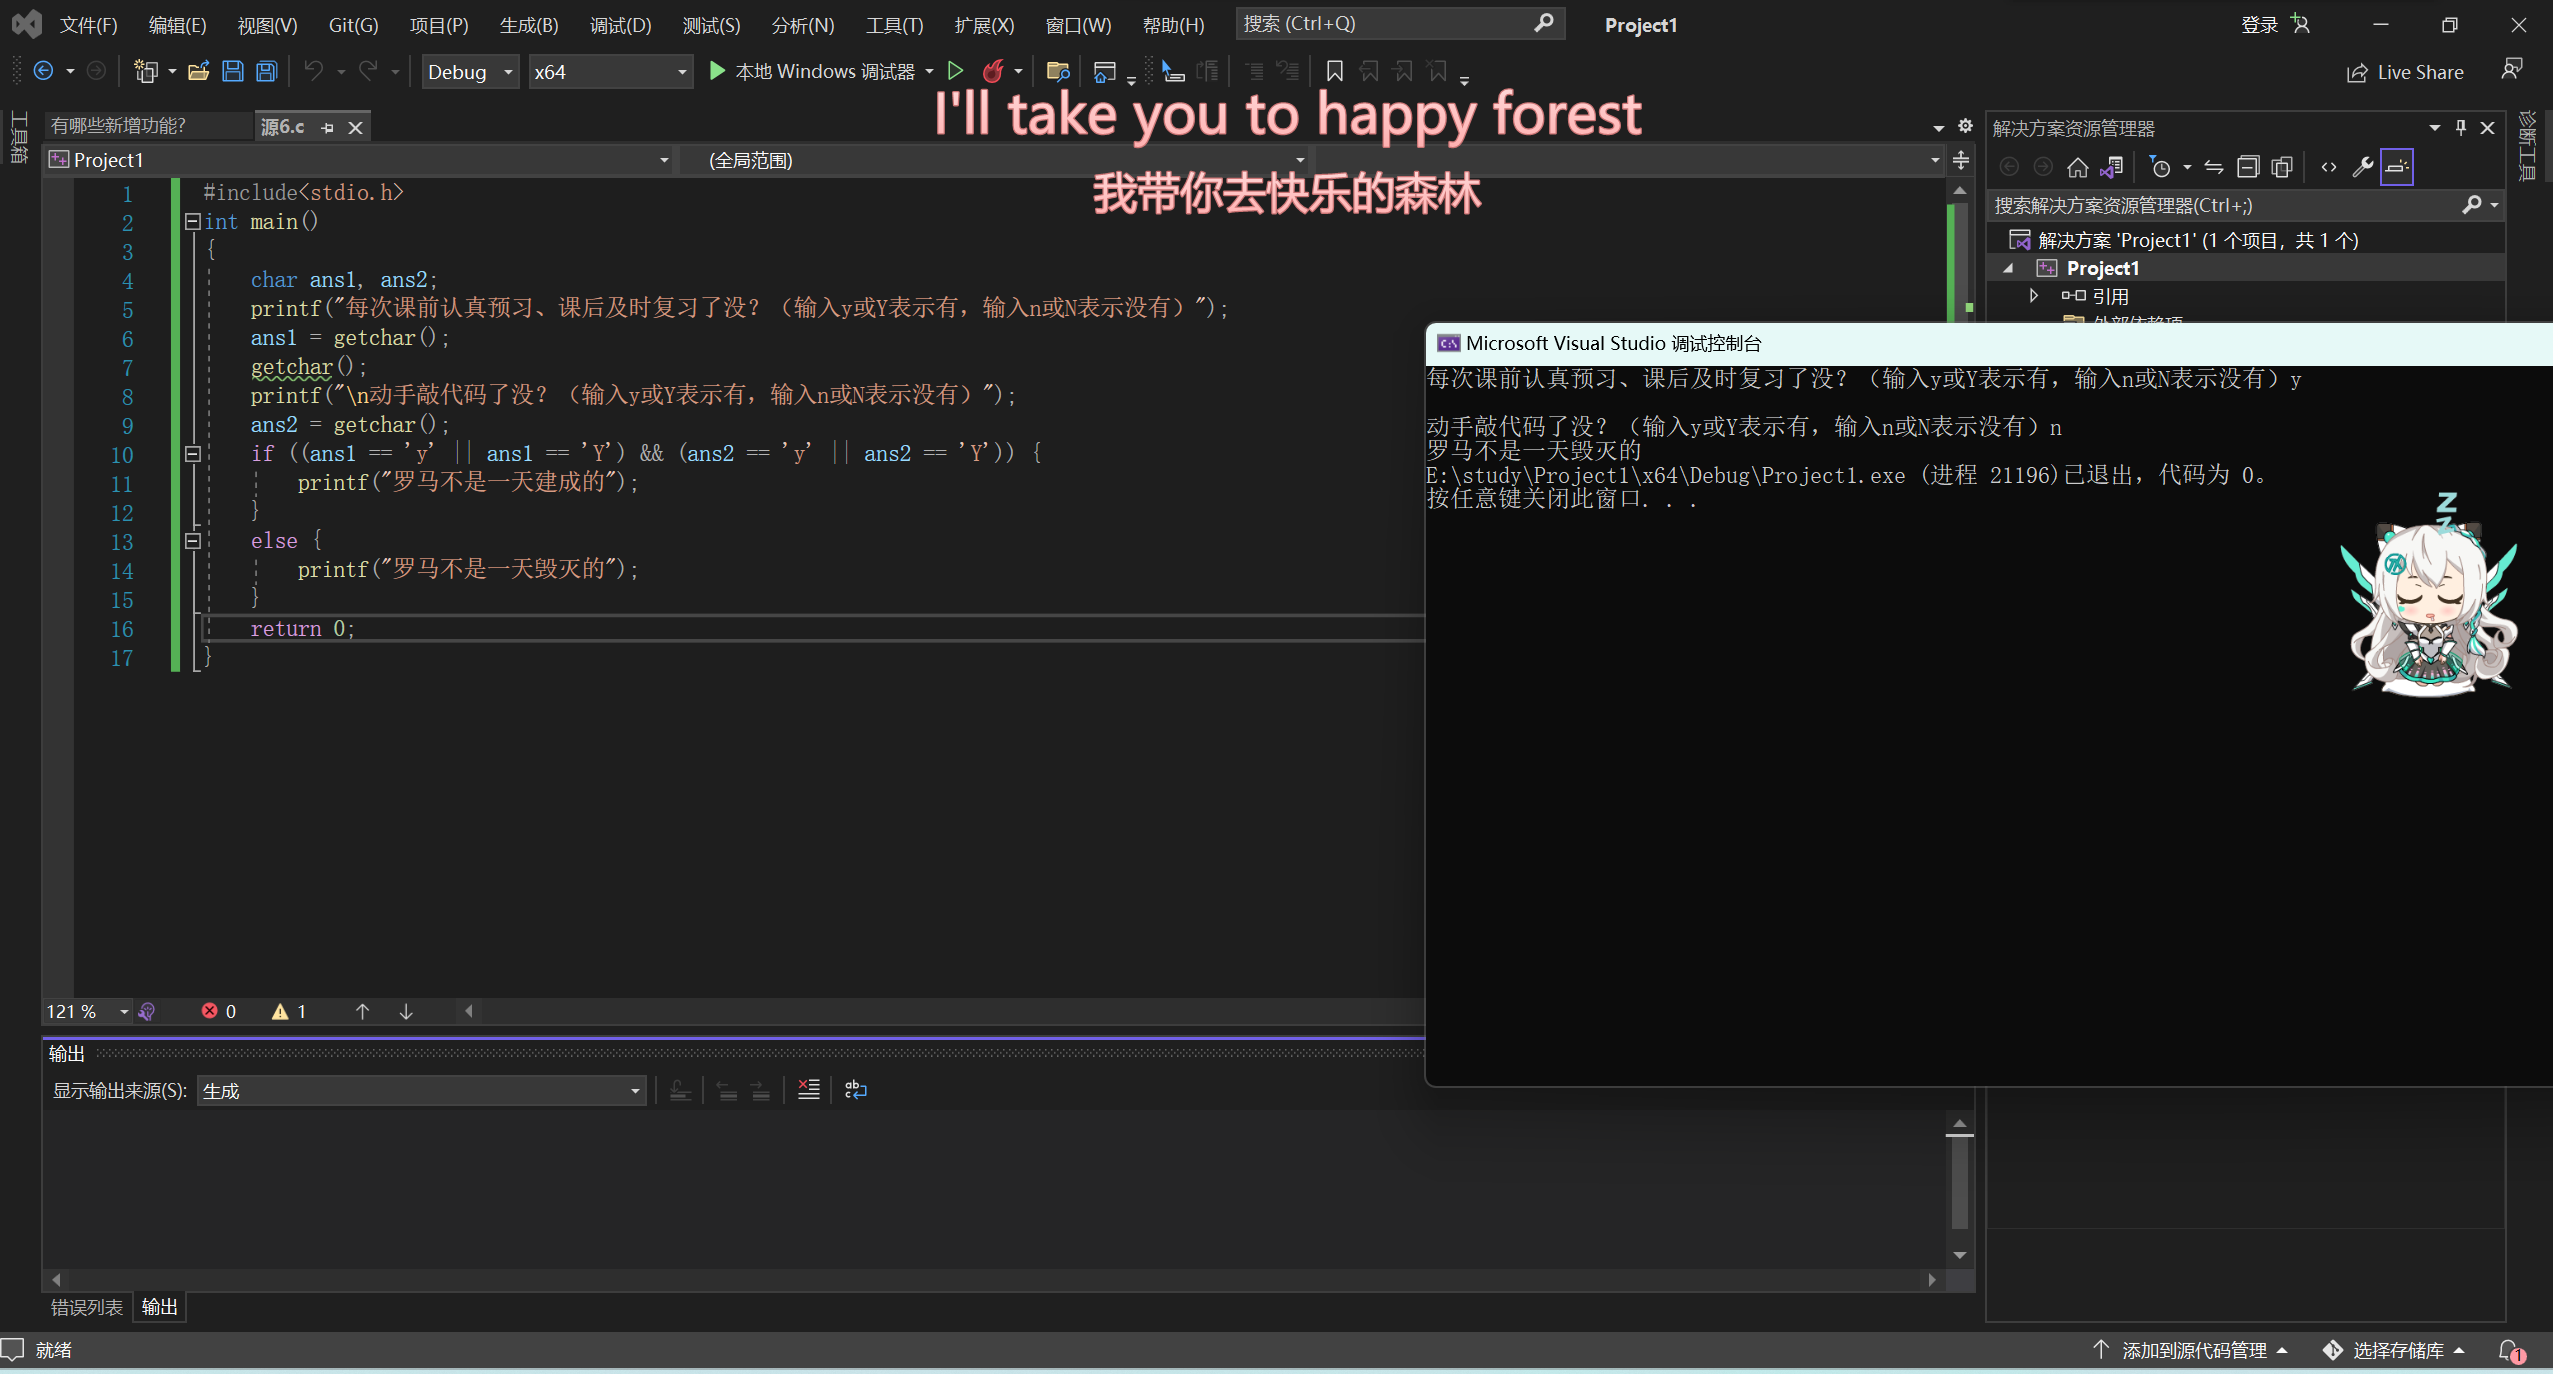
Task: Open the Debug configuration dropdown
Action: click(470, 72)
